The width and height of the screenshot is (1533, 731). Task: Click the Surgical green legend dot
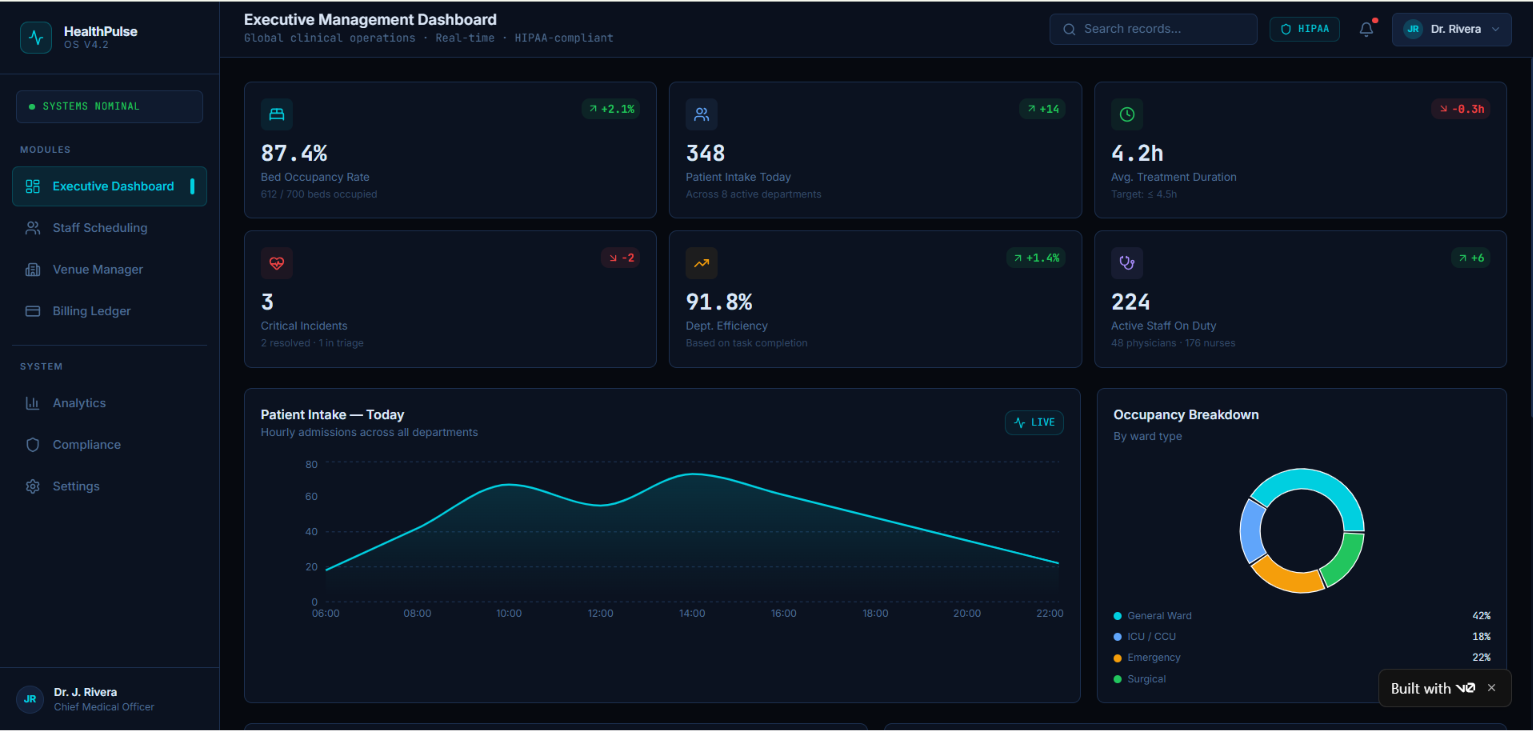tap(1117, 679)
